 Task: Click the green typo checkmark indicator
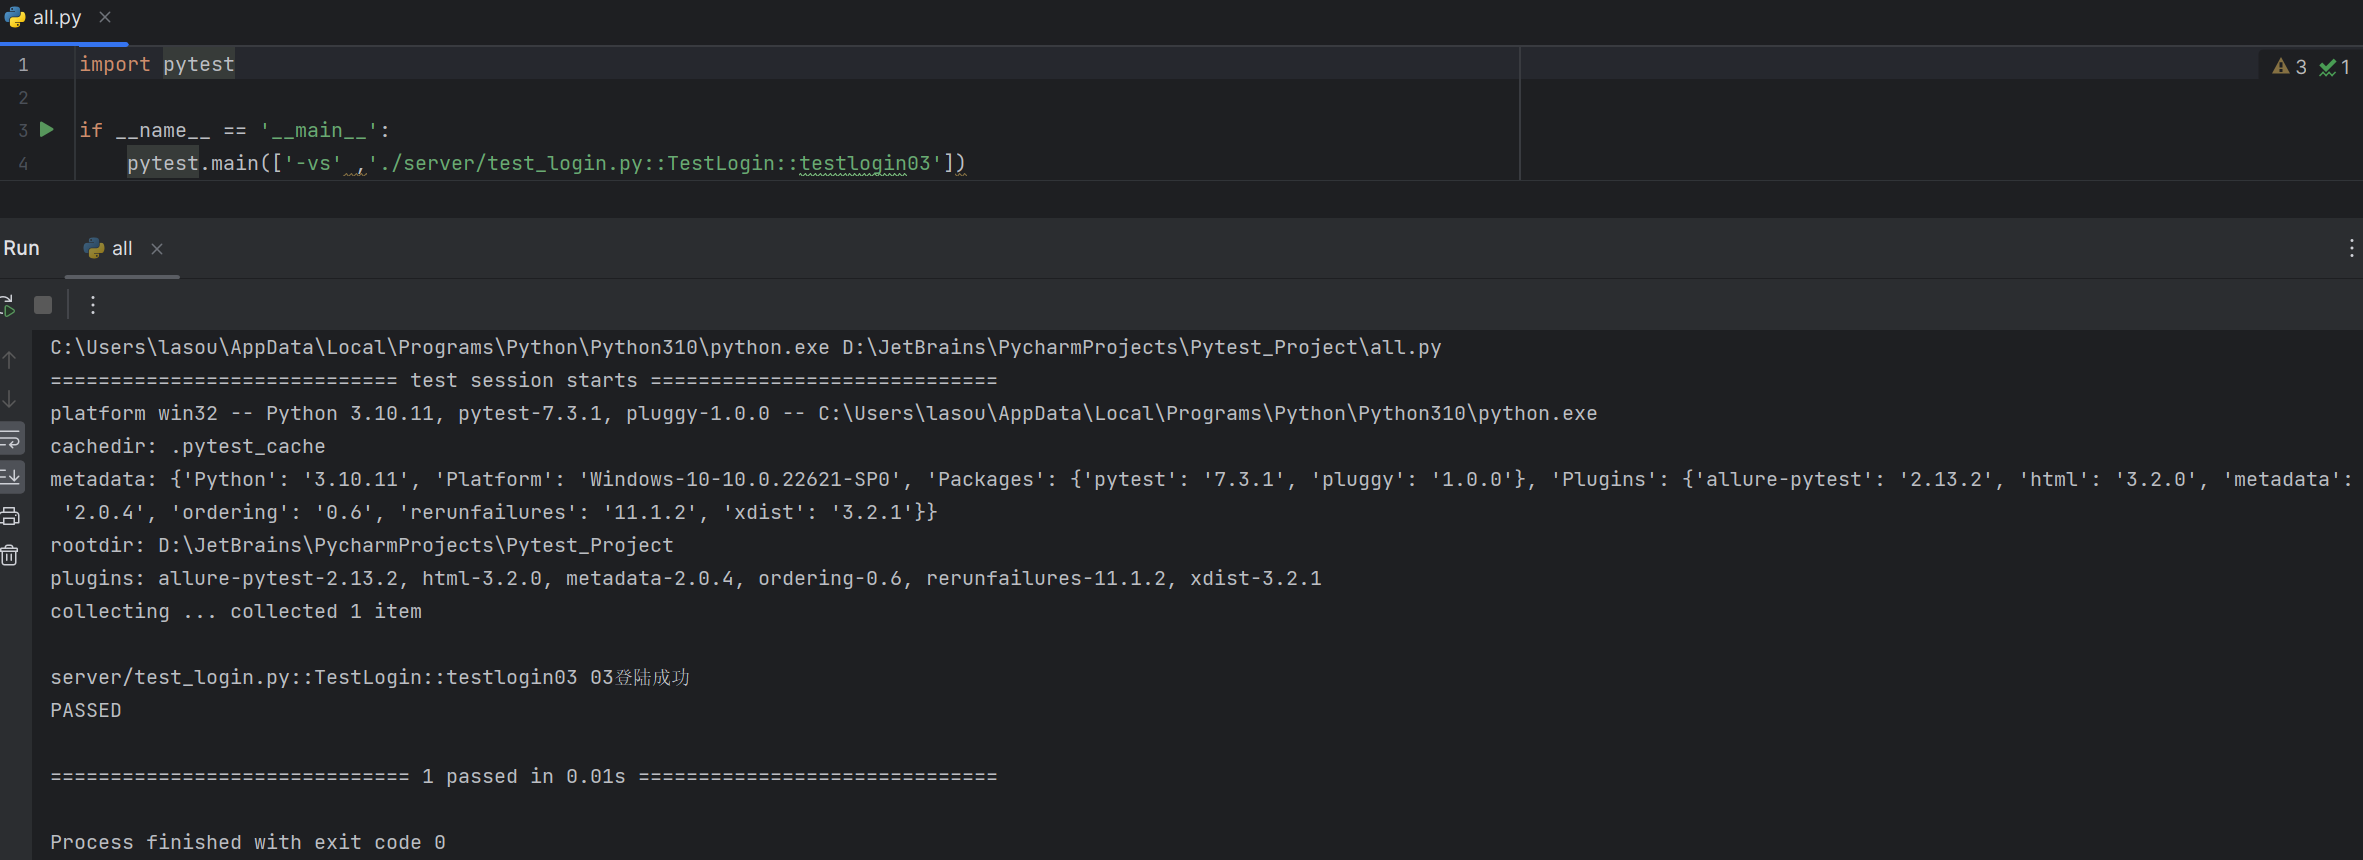[2334, 67]
